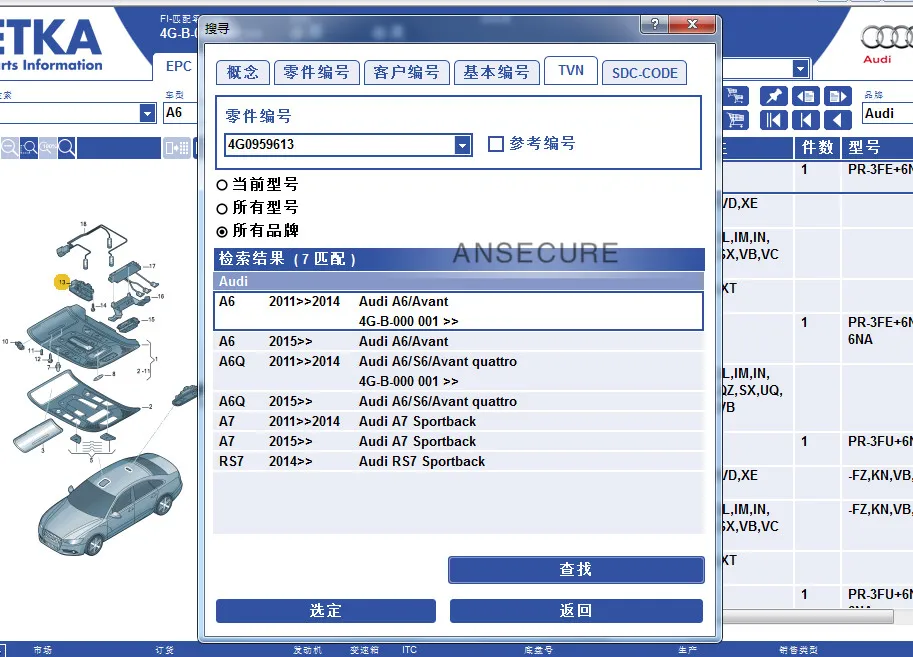The height and width of the screenshot is (657, 913).
Task: Click double-bar skip-to-first arrow icon
Action: point(774,120)
